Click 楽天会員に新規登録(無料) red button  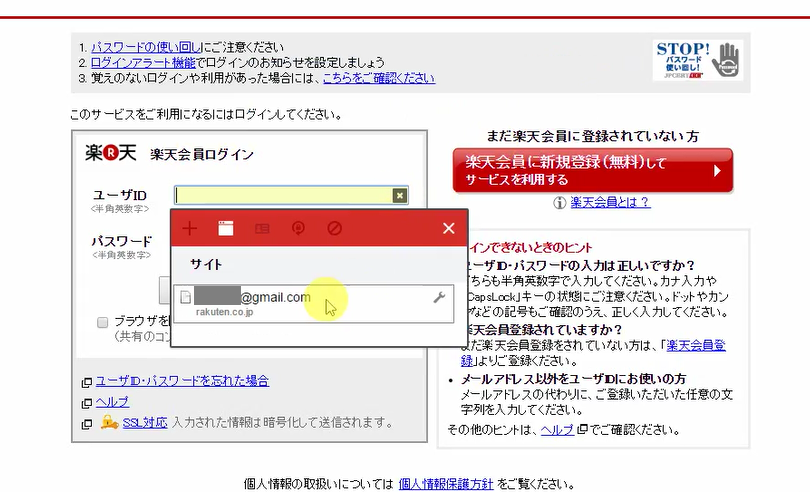point(593,171)
